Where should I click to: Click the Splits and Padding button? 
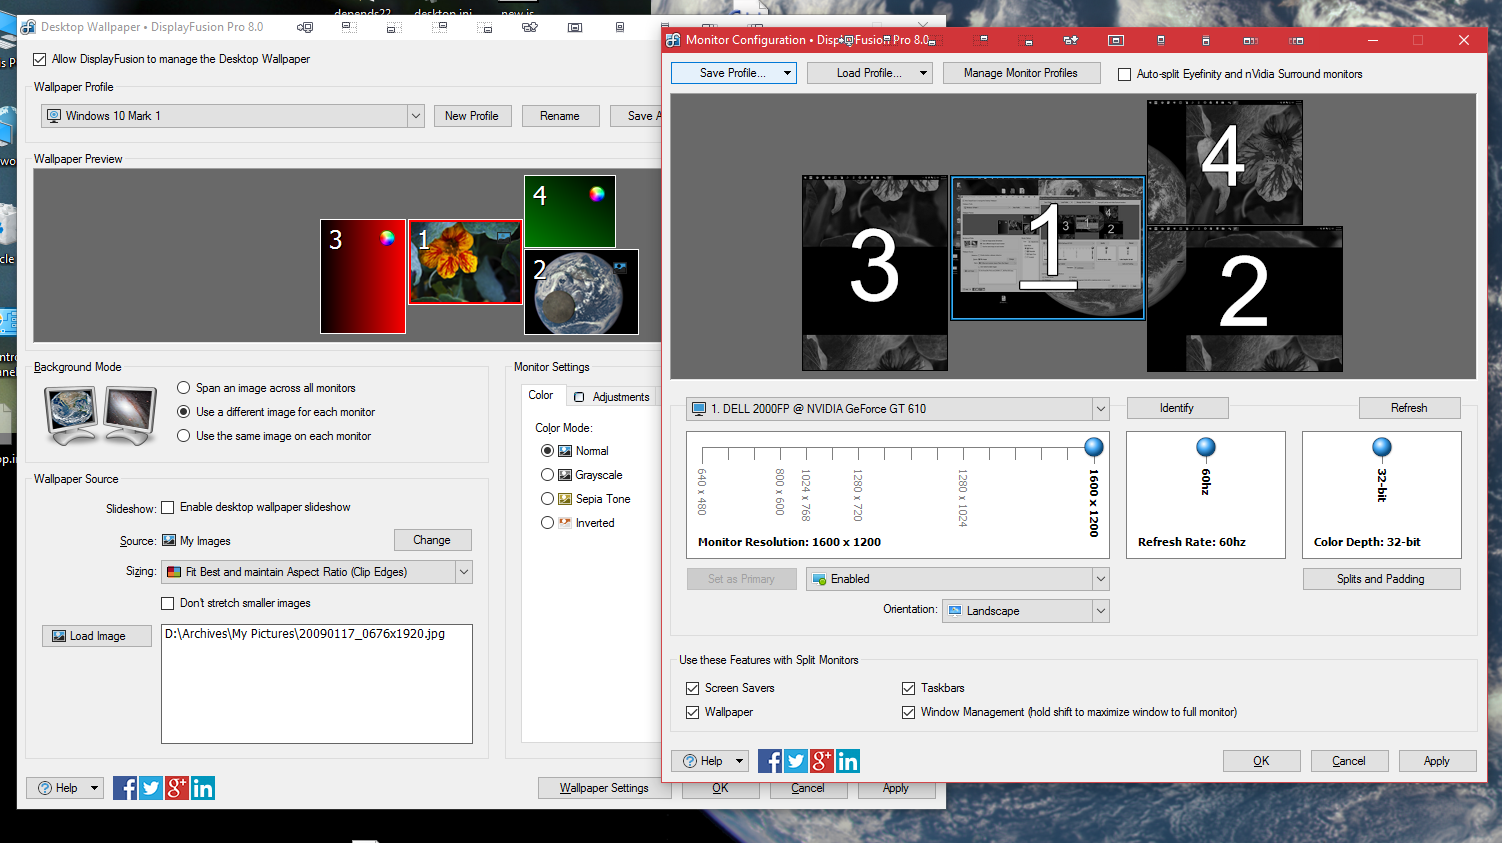(x=1380, y=579)
